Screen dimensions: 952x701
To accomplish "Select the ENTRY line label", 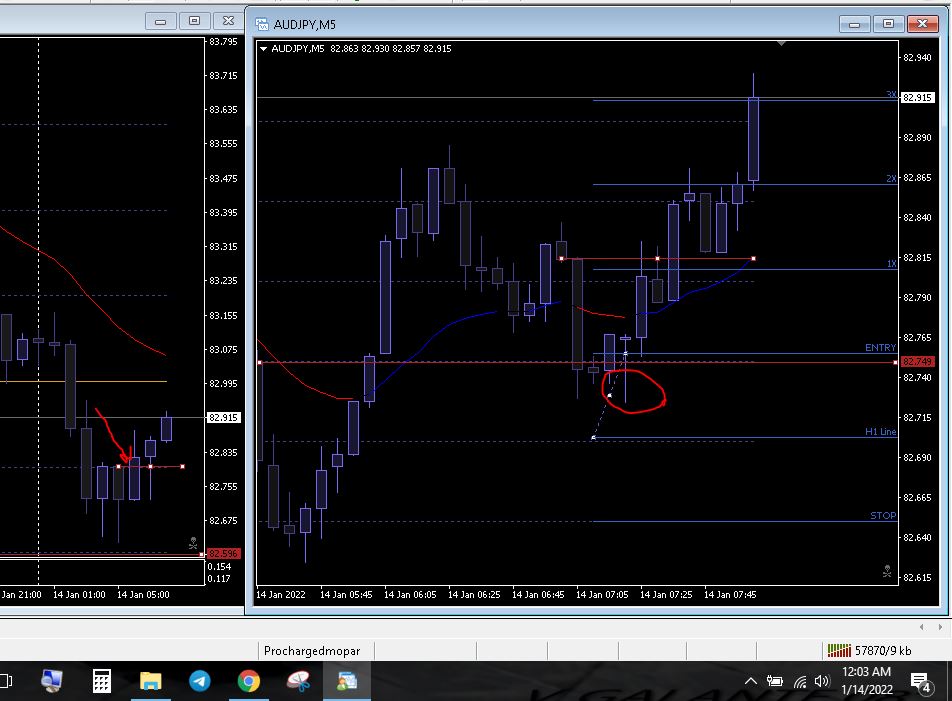I will pyautogui.click(x=880, y=347).
